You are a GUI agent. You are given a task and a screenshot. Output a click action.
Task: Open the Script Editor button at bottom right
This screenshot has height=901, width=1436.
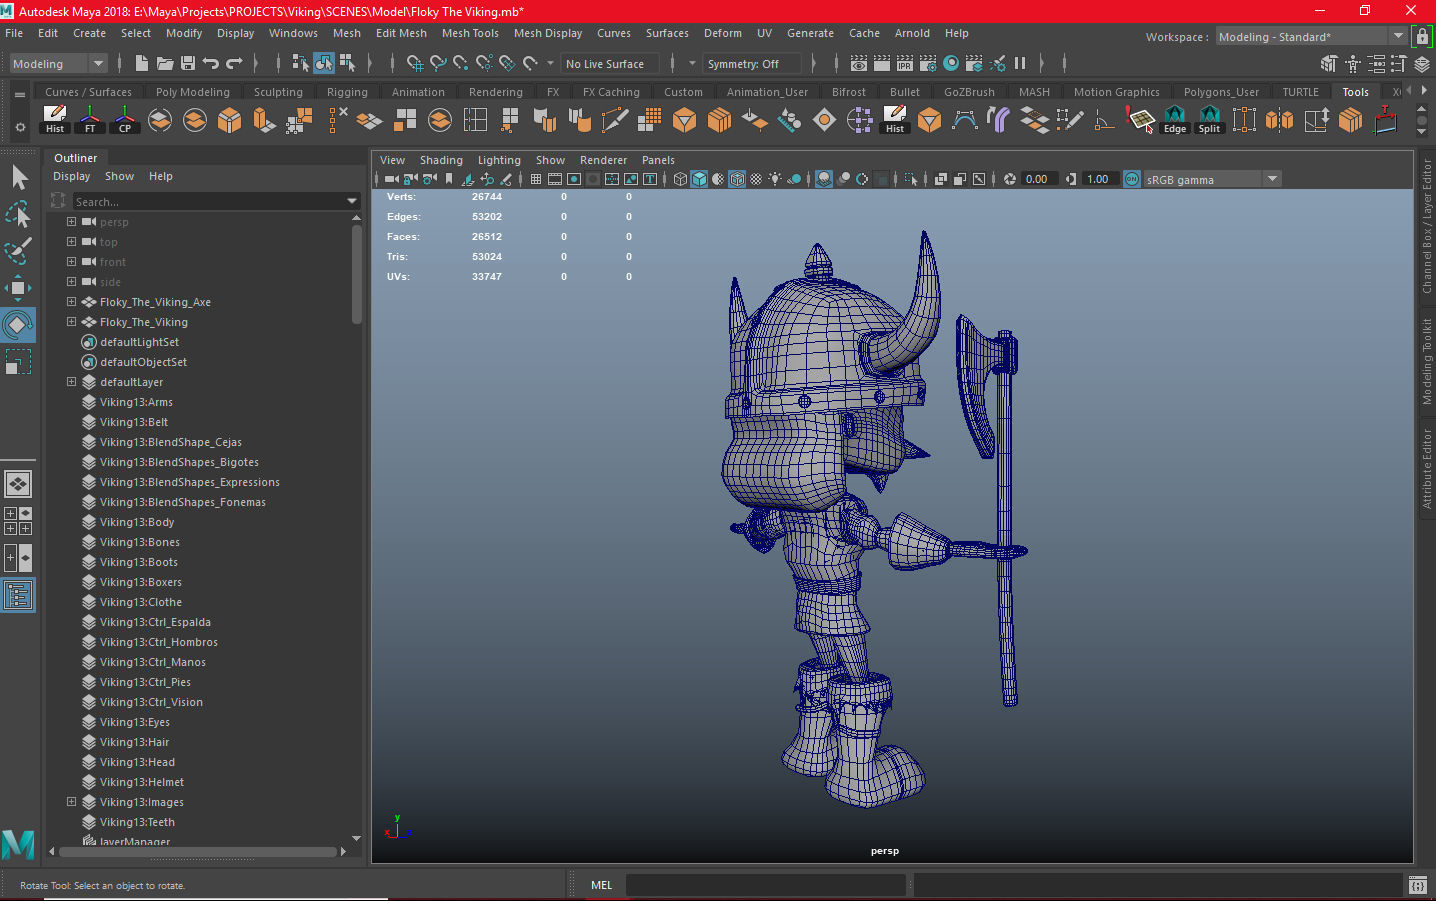[1417, 885]
